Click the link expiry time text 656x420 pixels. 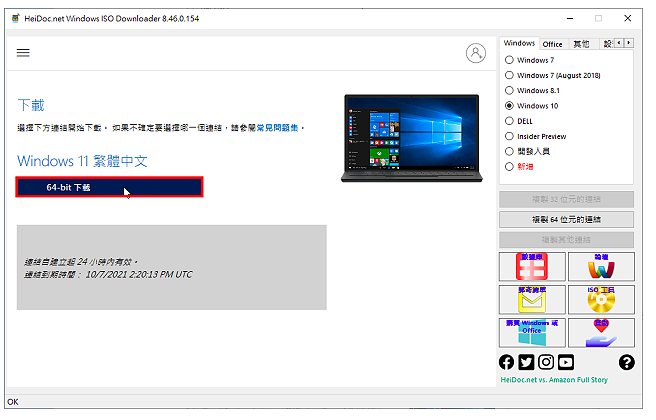(108, 274)
